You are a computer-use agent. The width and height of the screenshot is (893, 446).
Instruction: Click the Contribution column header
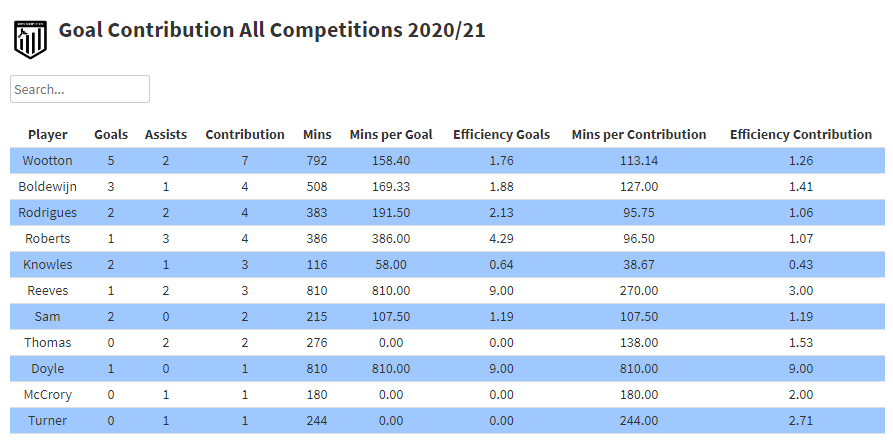(245, 134)
